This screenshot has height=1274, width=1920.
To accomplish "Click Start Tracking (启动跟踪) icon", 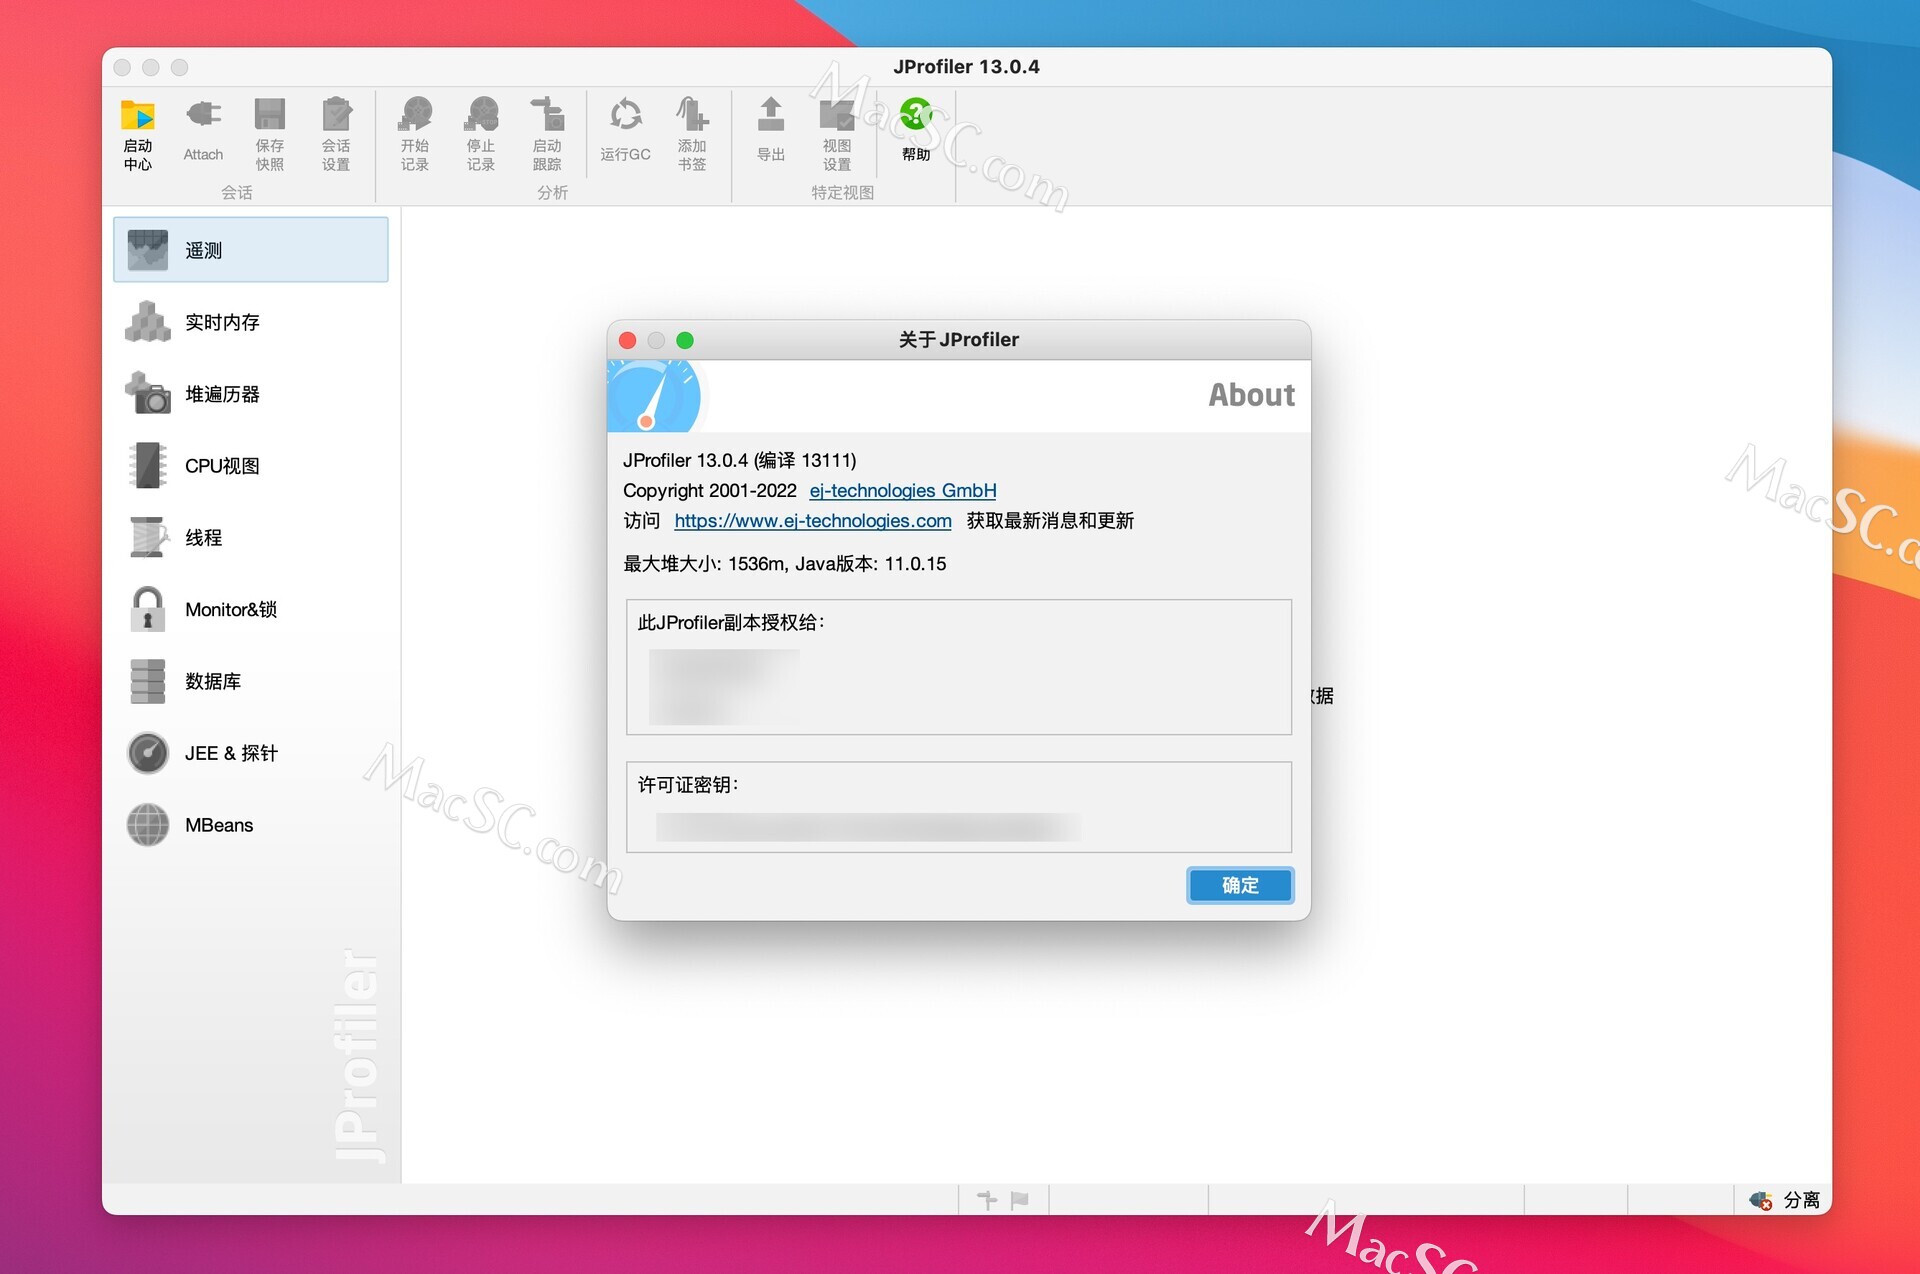I will click(547, 134).
